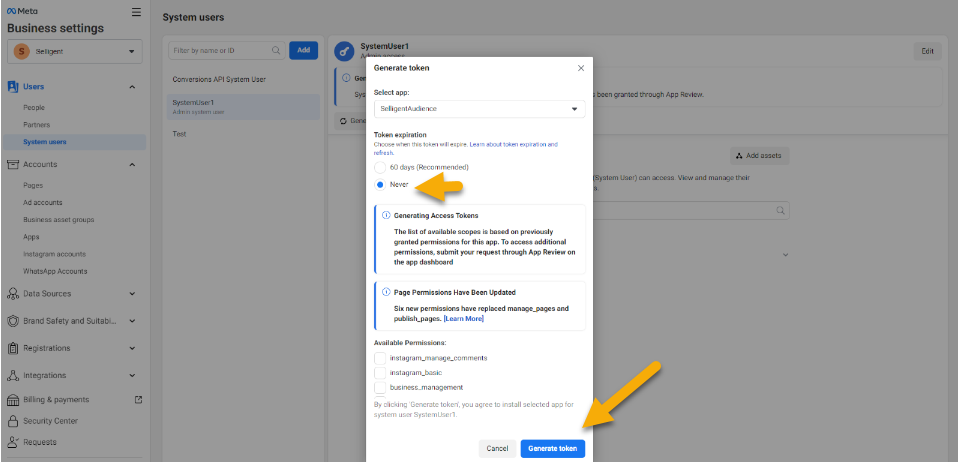Click the Requests icon in sidebar

pos(14,442)
